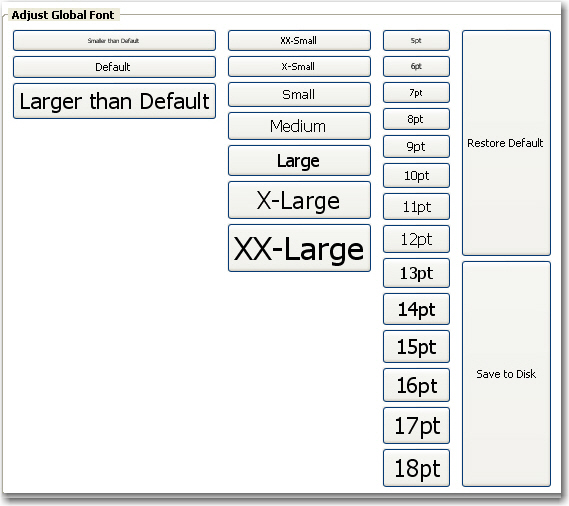Click the X-Large button
This screenshot has width=569, height=506.
coord(299,200)
